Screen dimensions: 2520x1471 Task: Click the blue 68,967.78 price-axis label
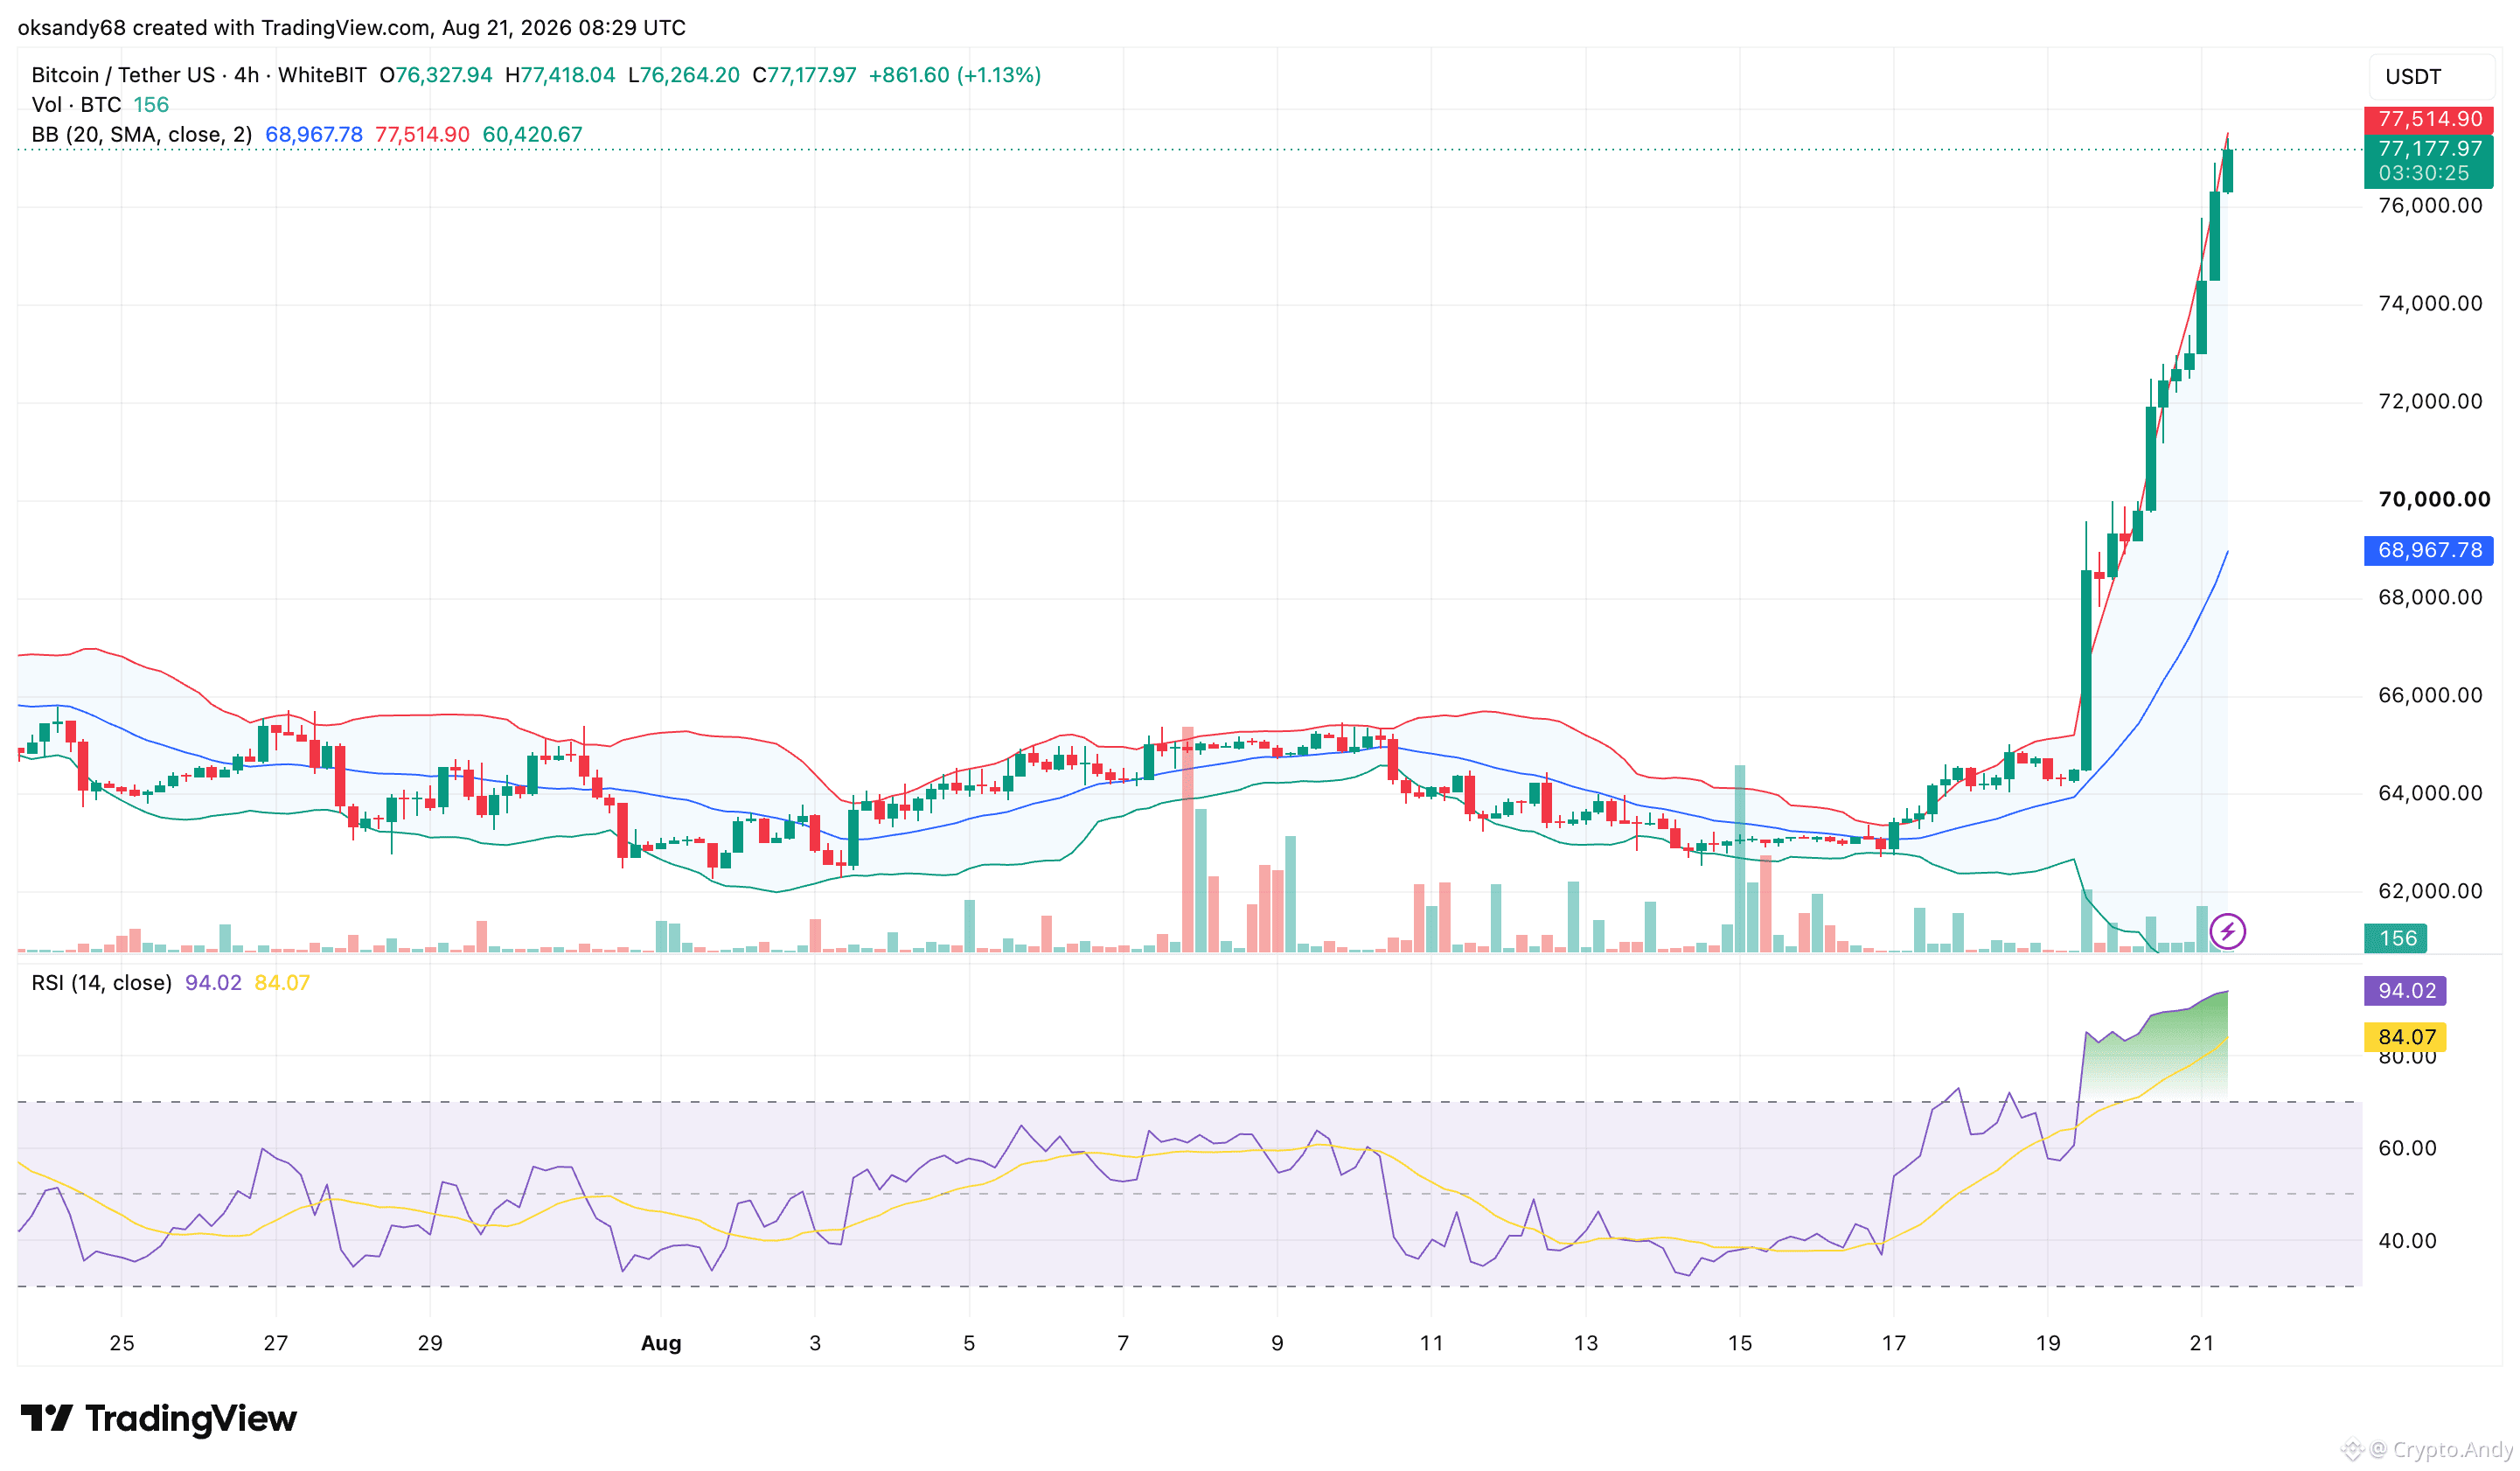tap(2429, 550)
